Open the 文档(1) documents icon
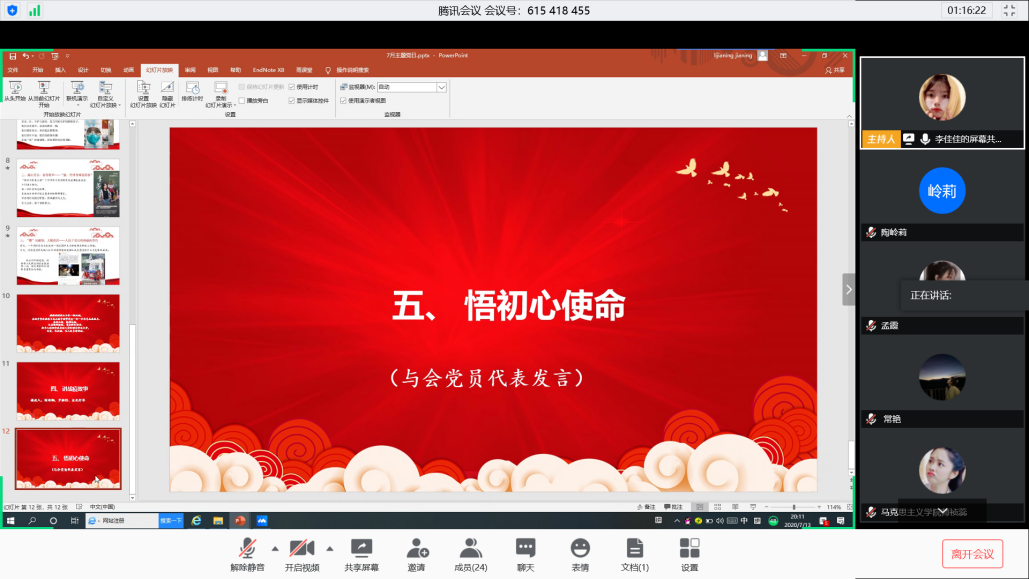This screenshot has height=579, width=1029. tap(635, 549)
